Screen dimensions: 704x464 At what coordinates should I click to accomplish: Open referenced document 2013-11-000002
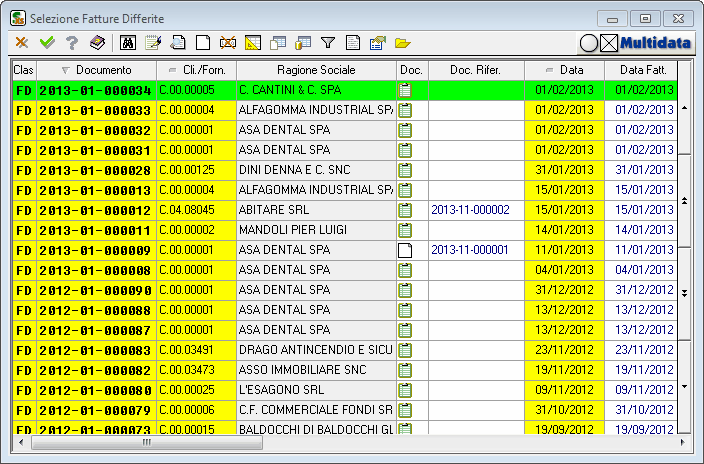tap(470, 210)
